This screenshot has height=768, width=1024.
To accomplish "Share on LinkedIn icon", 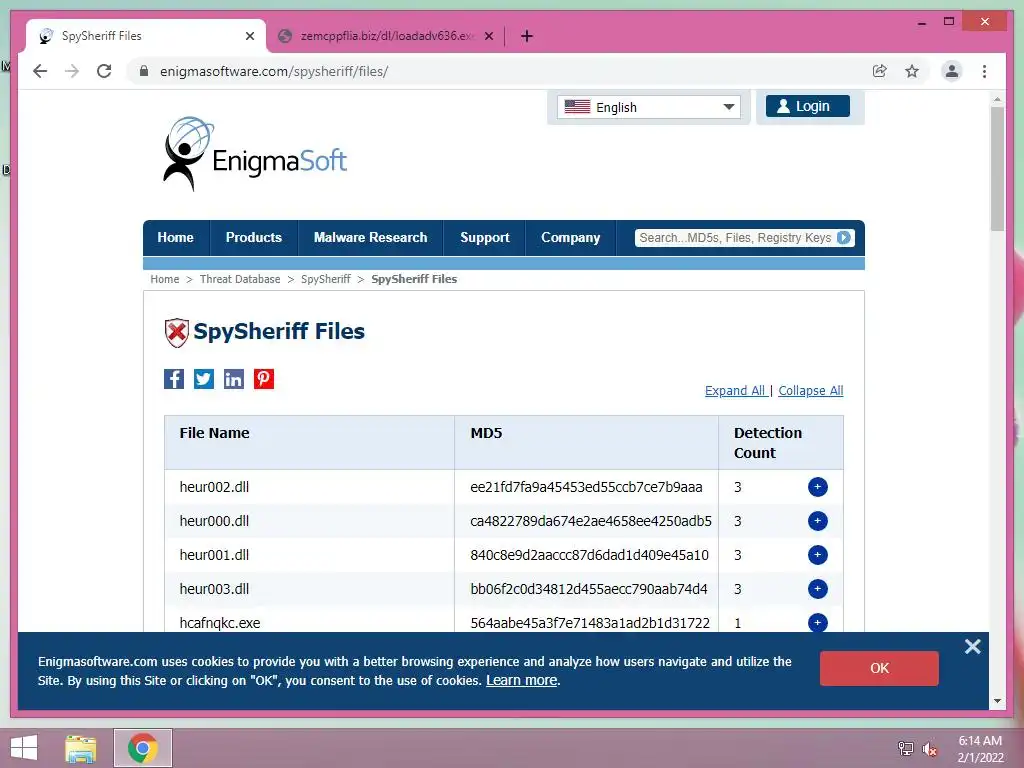I will tap(234, 379).
